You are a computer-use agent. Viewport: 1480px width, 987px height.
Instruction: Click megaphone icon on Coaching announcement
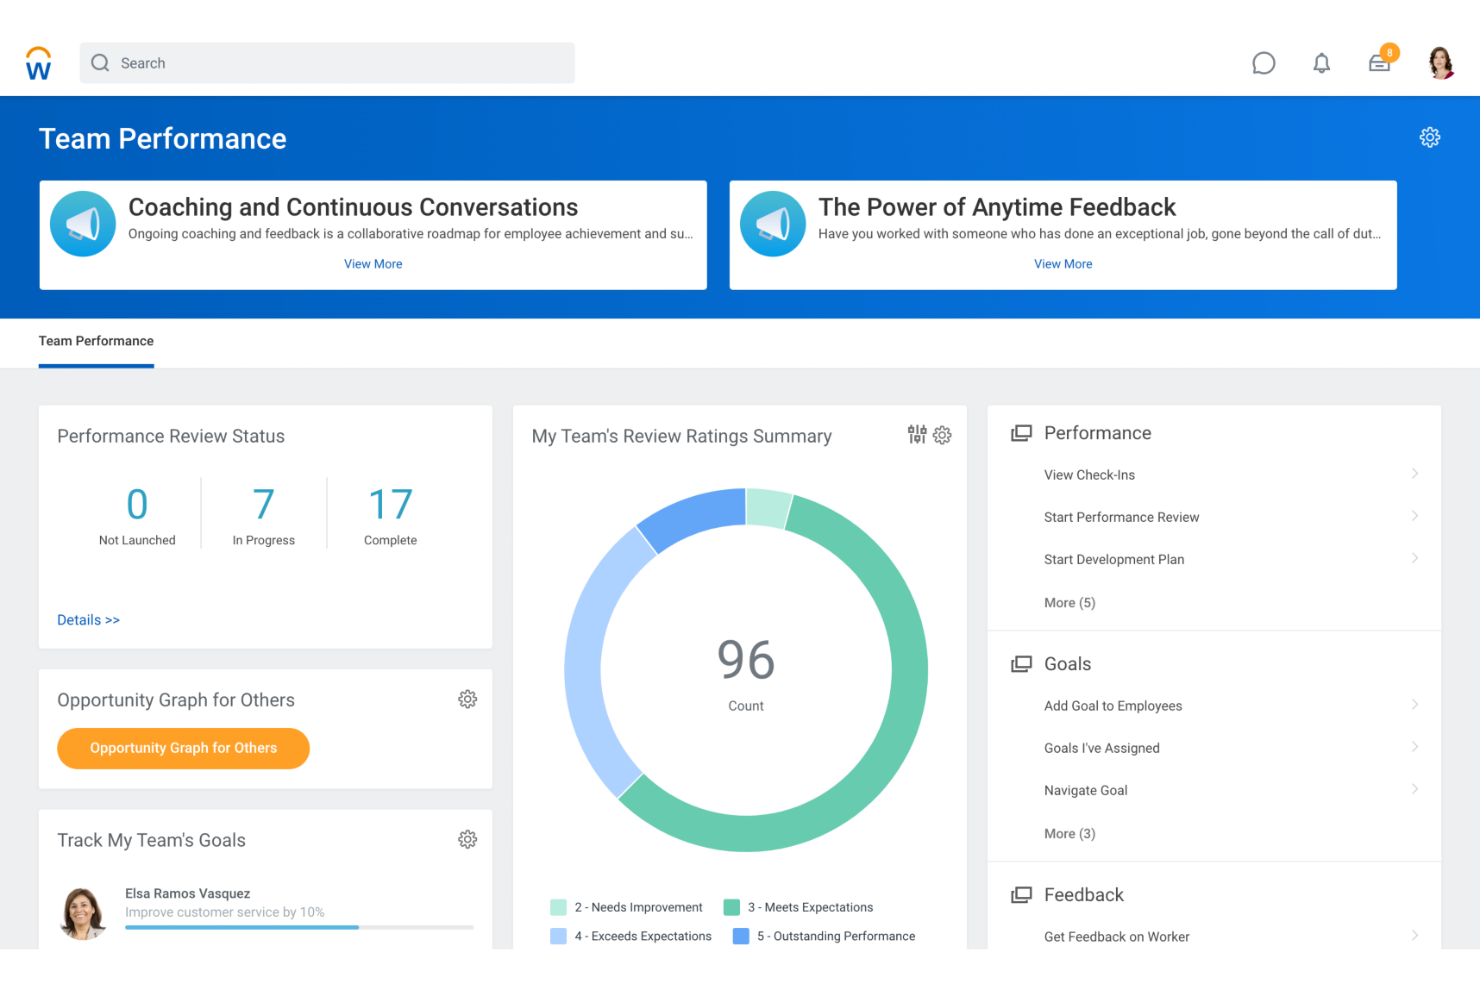(83, 224)
